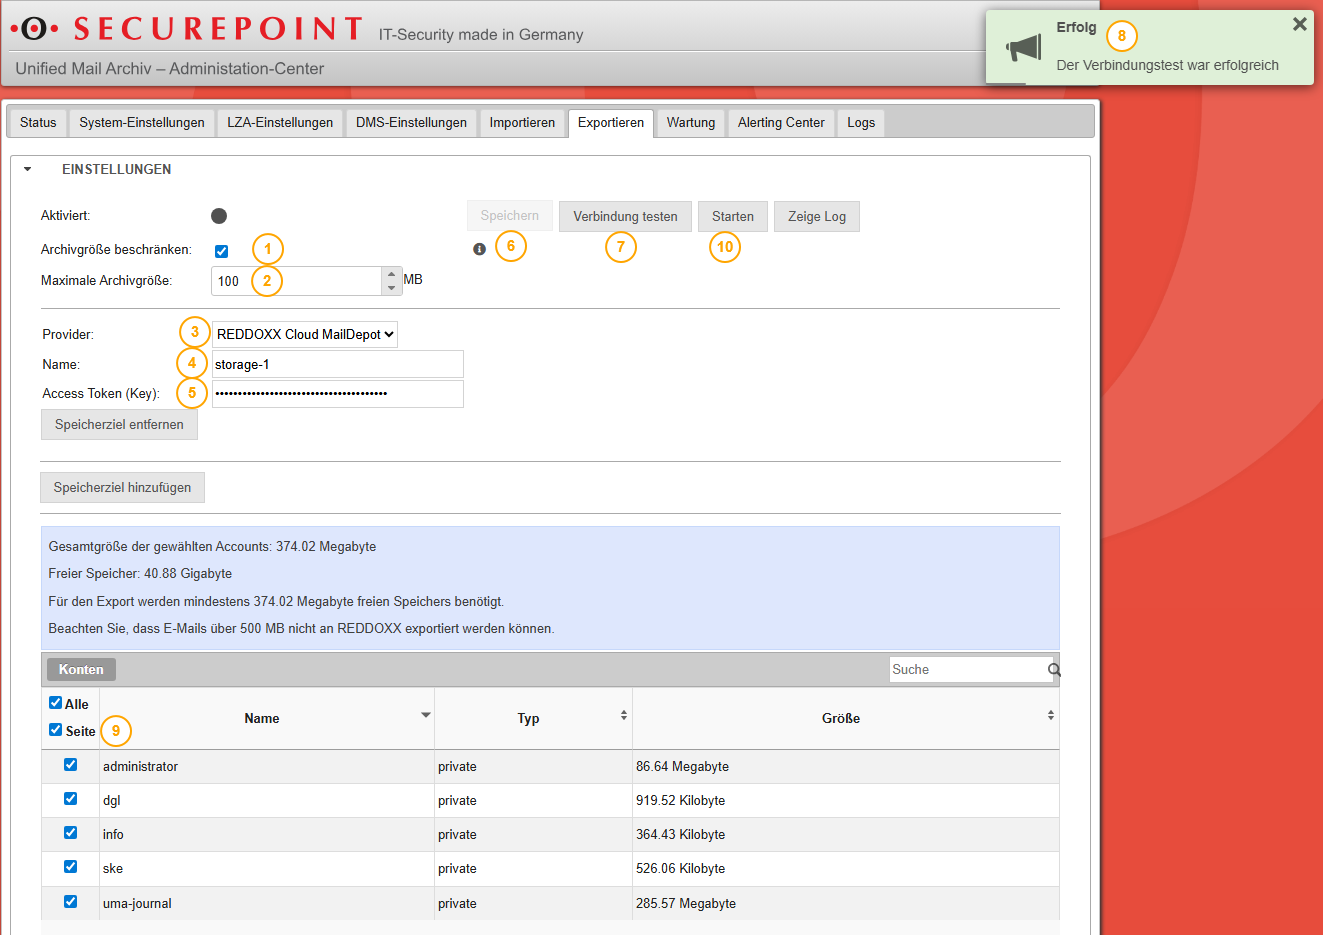
Task: Uncheck the dgl account
Action: coord(70,799)
